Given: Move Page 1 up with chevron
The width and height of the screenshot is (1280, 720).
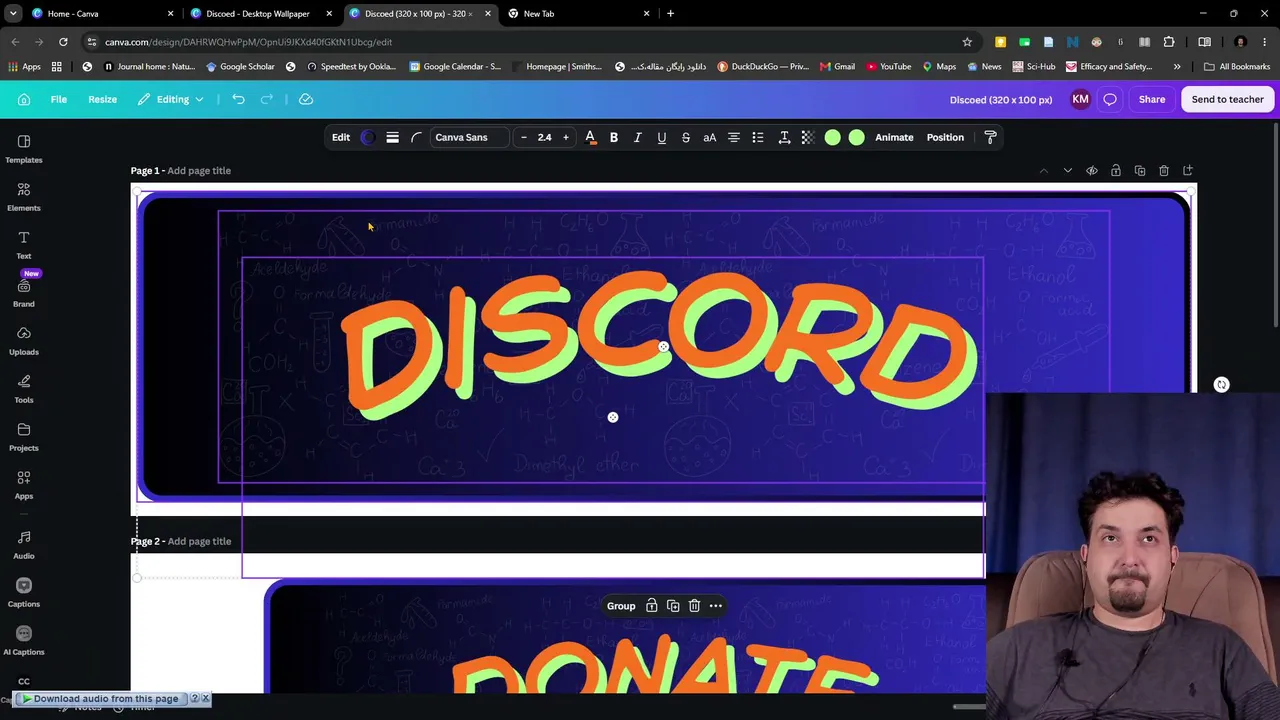Looking at the screenshot, I should click(1044, 171).
